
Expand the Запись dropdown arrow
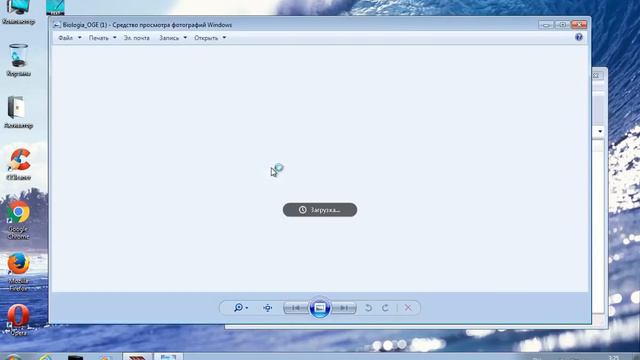coord(185,38)
